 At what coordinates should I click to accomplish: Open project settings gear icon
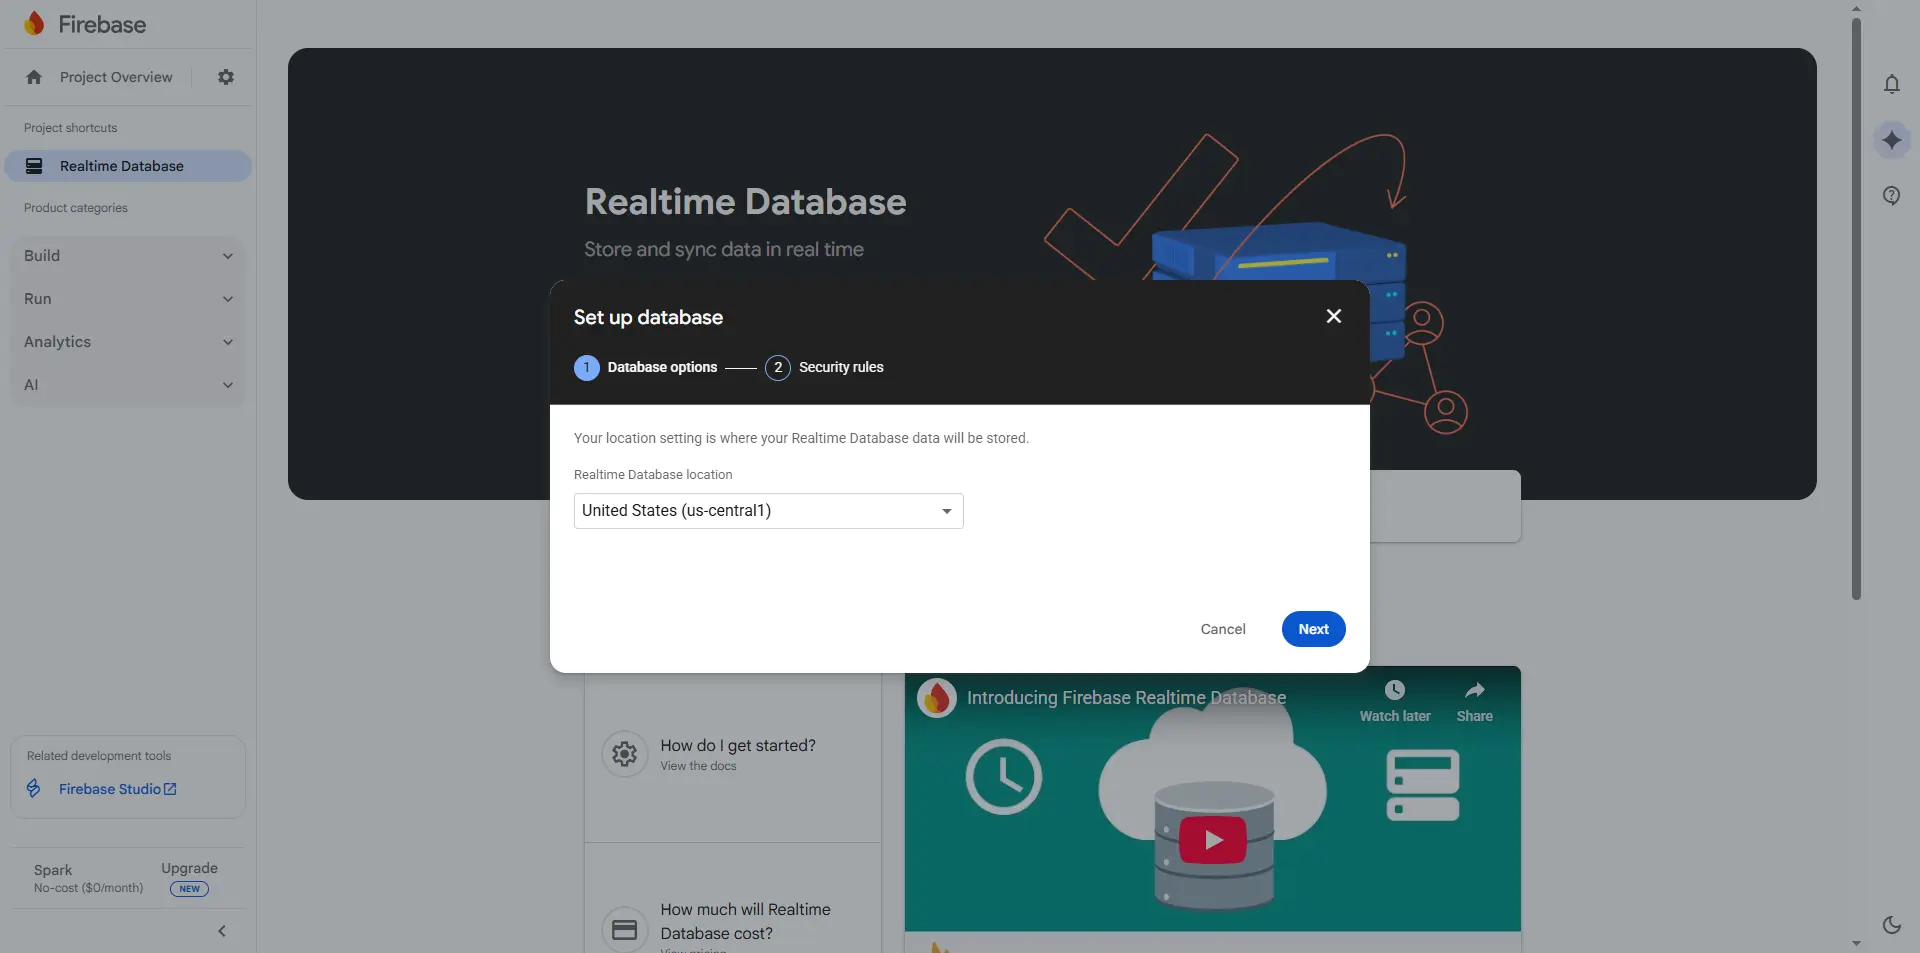pyautogui.click(x=226, y=77)
